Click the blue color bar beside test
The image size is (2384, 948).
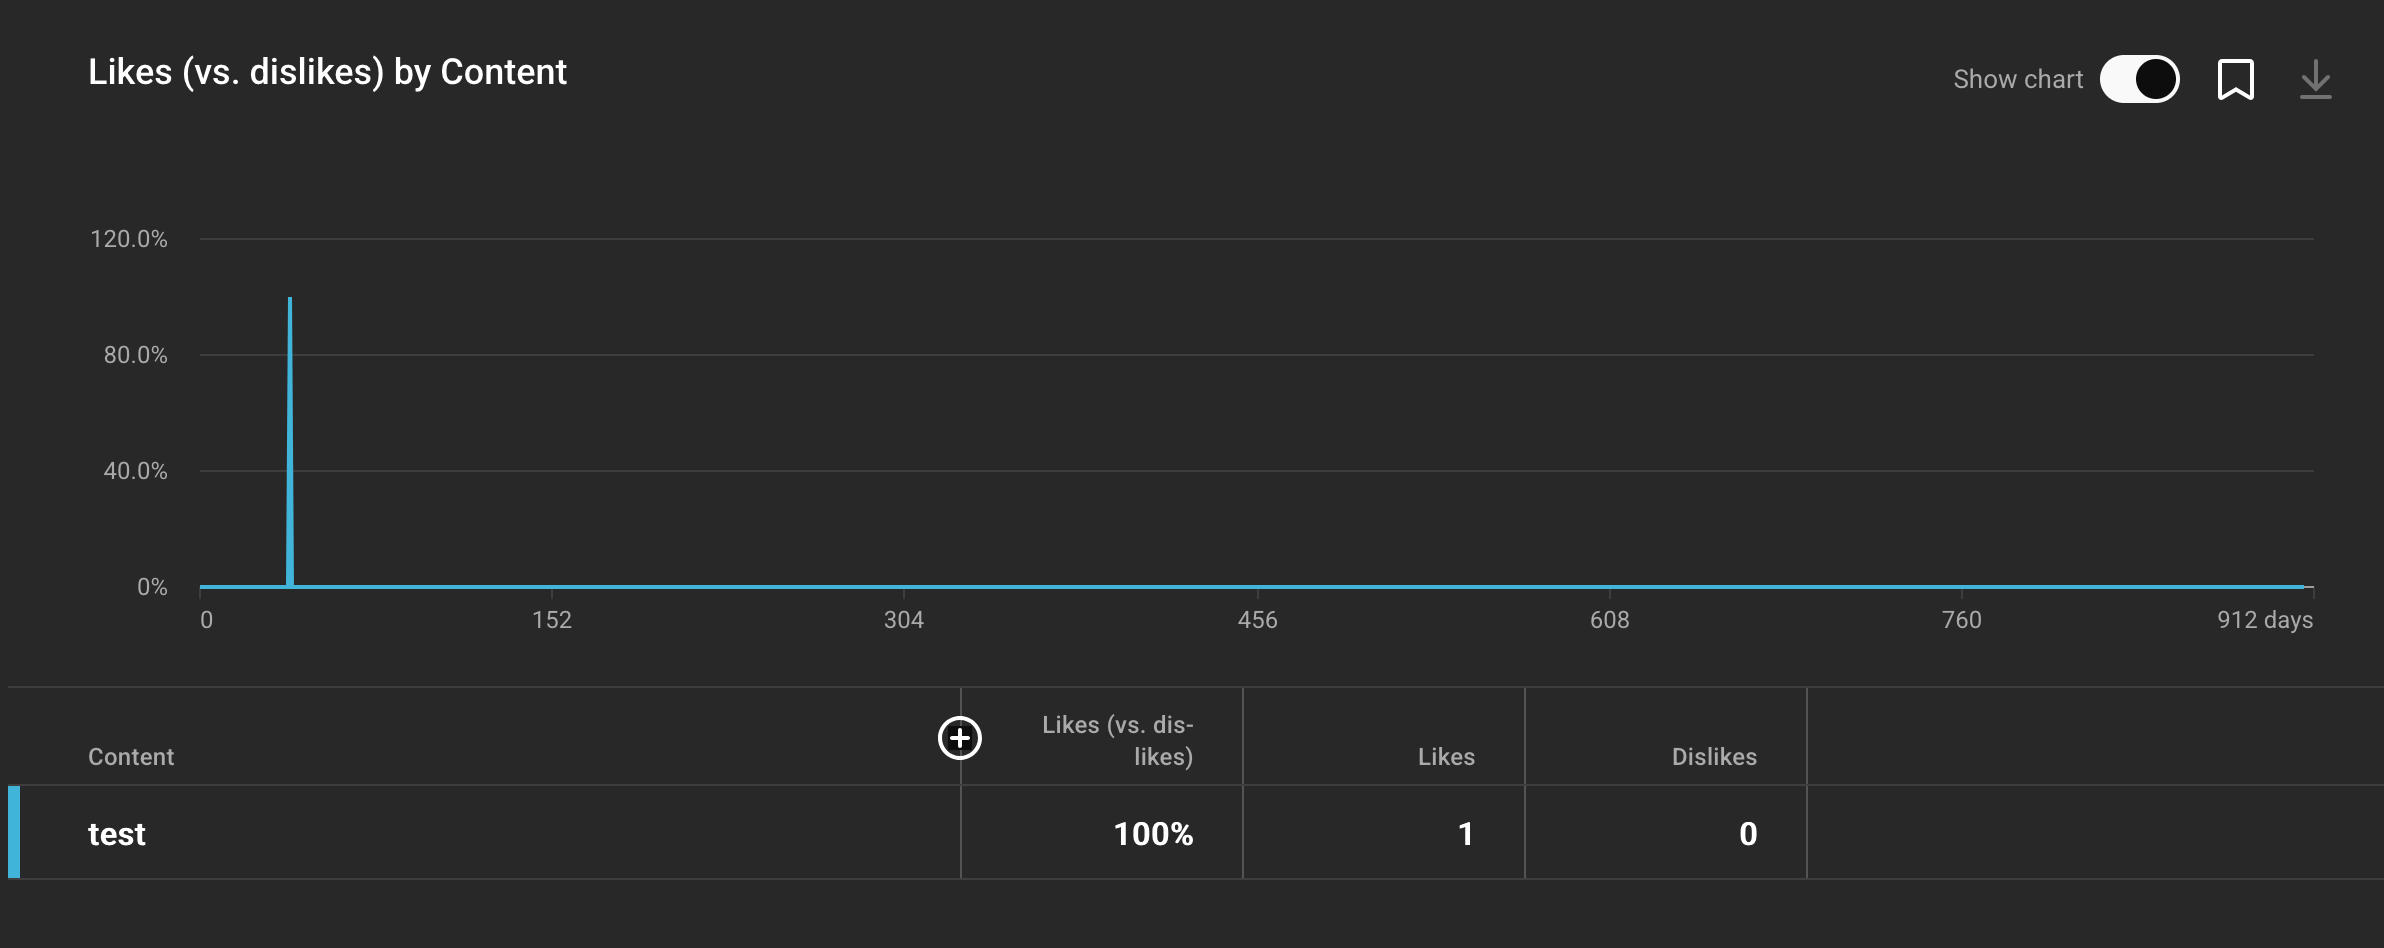(14, 832)
